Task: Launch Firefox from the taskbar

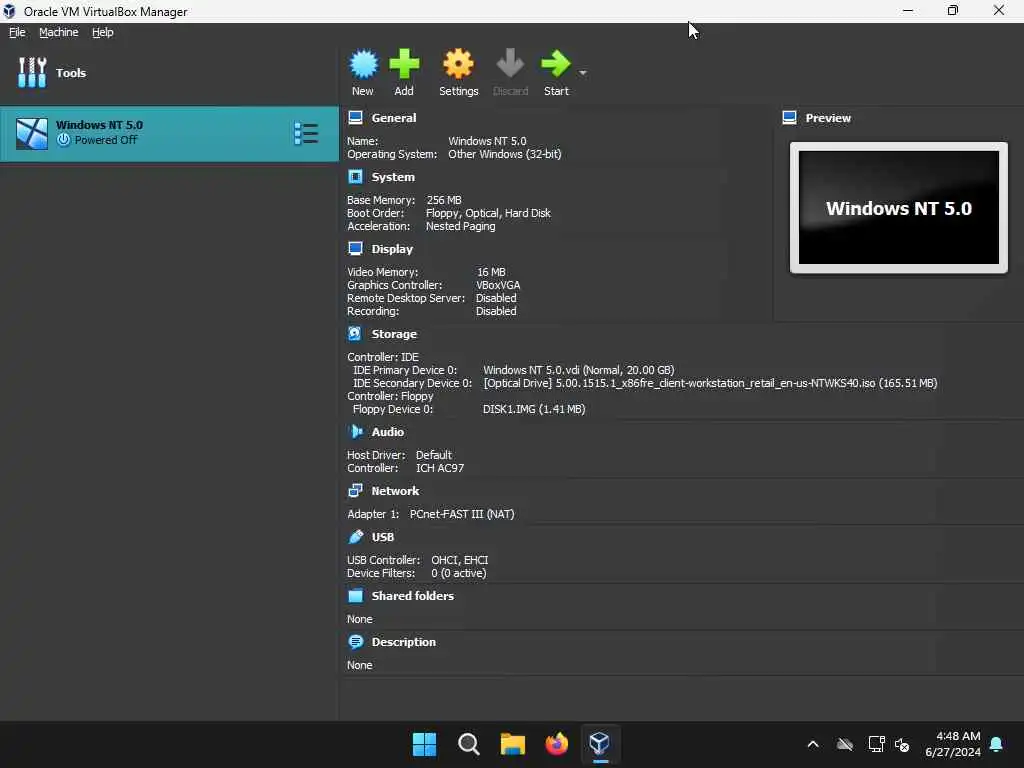Action: tap(556, 744)
